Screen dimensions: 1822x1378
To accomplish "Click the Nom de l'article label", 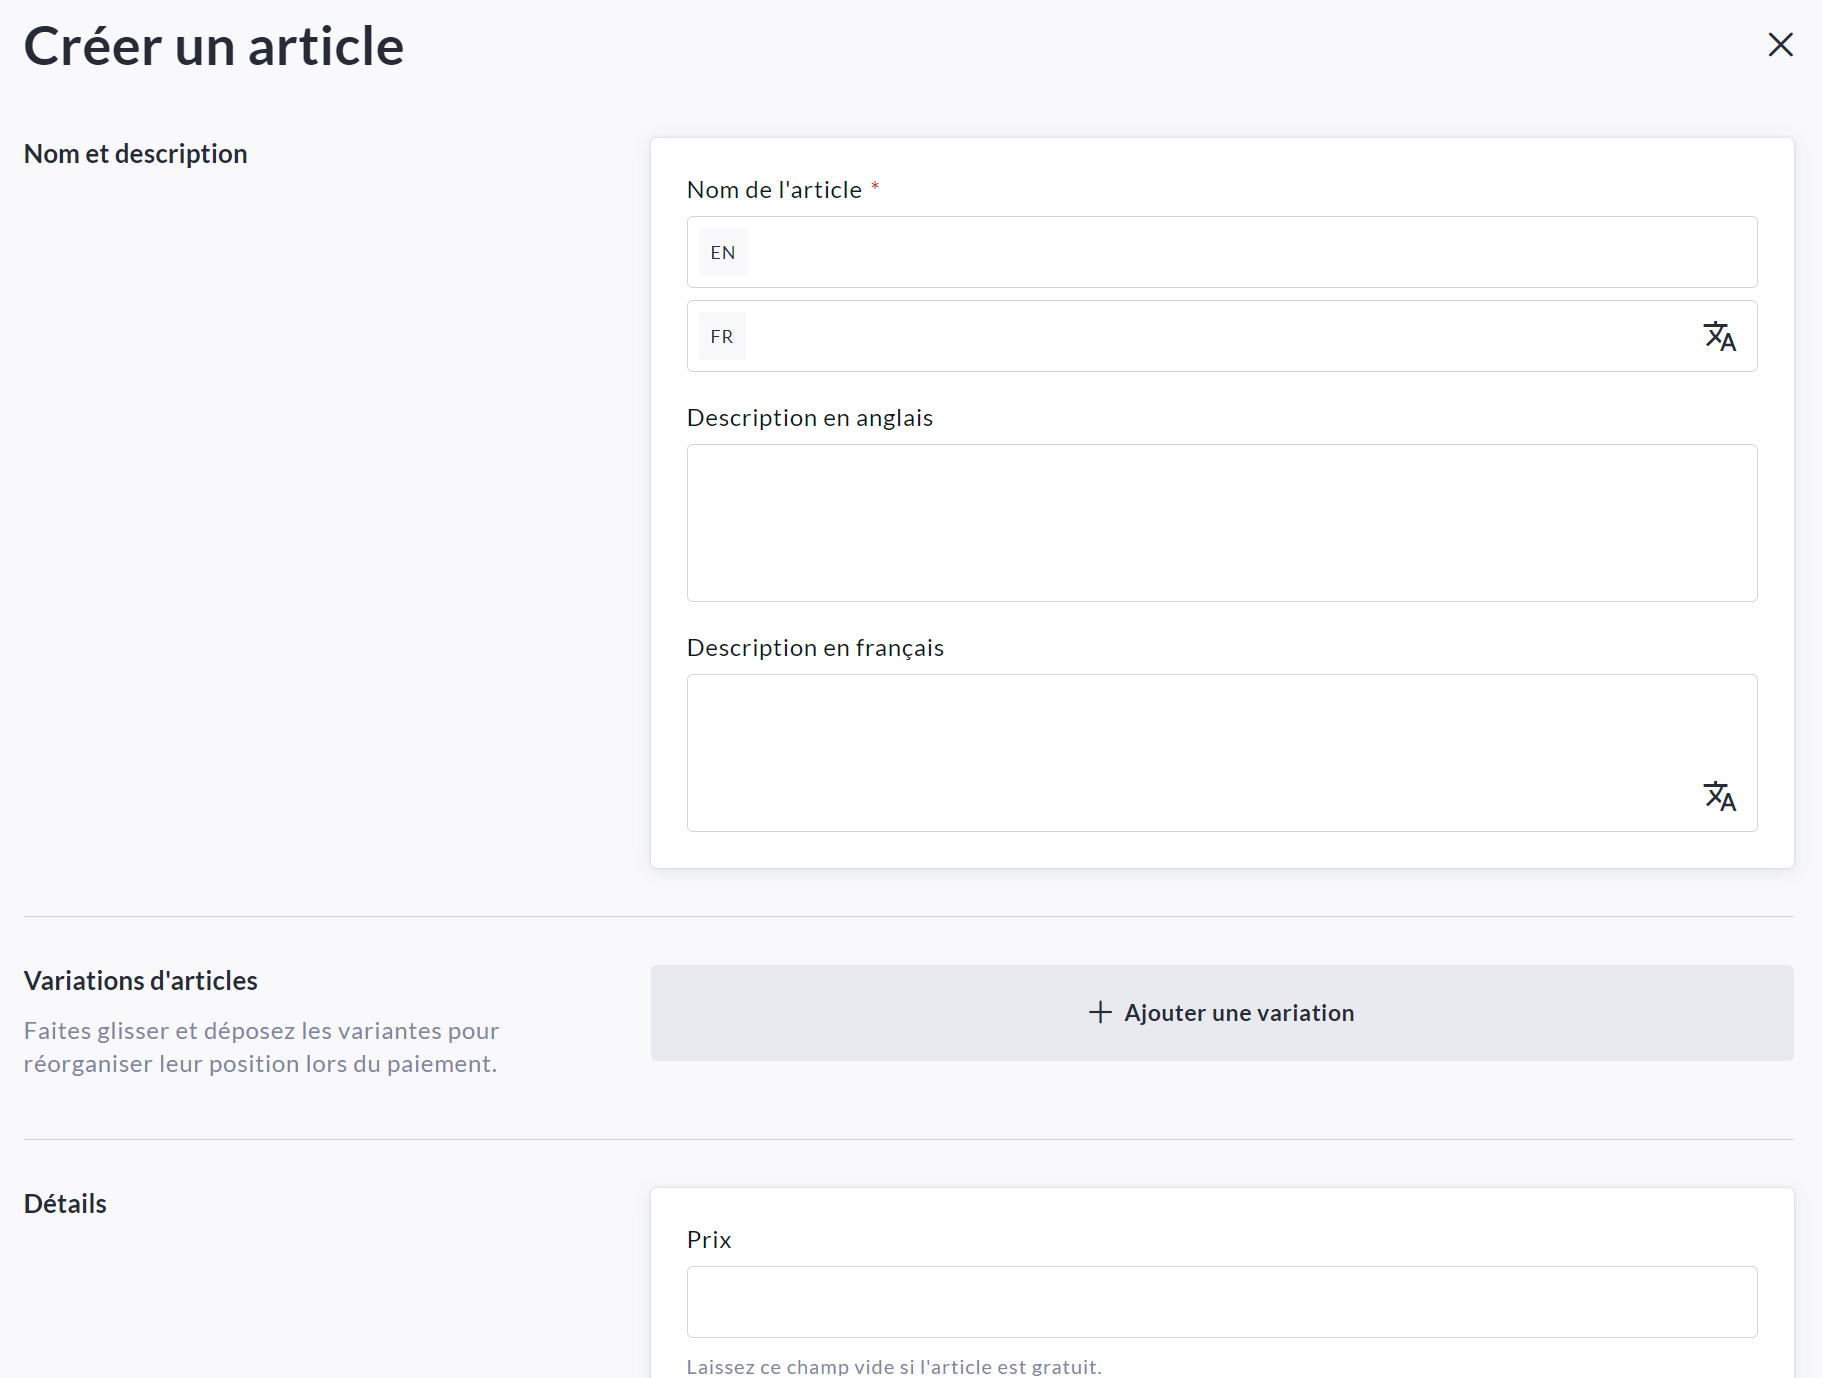I will 774,190.
